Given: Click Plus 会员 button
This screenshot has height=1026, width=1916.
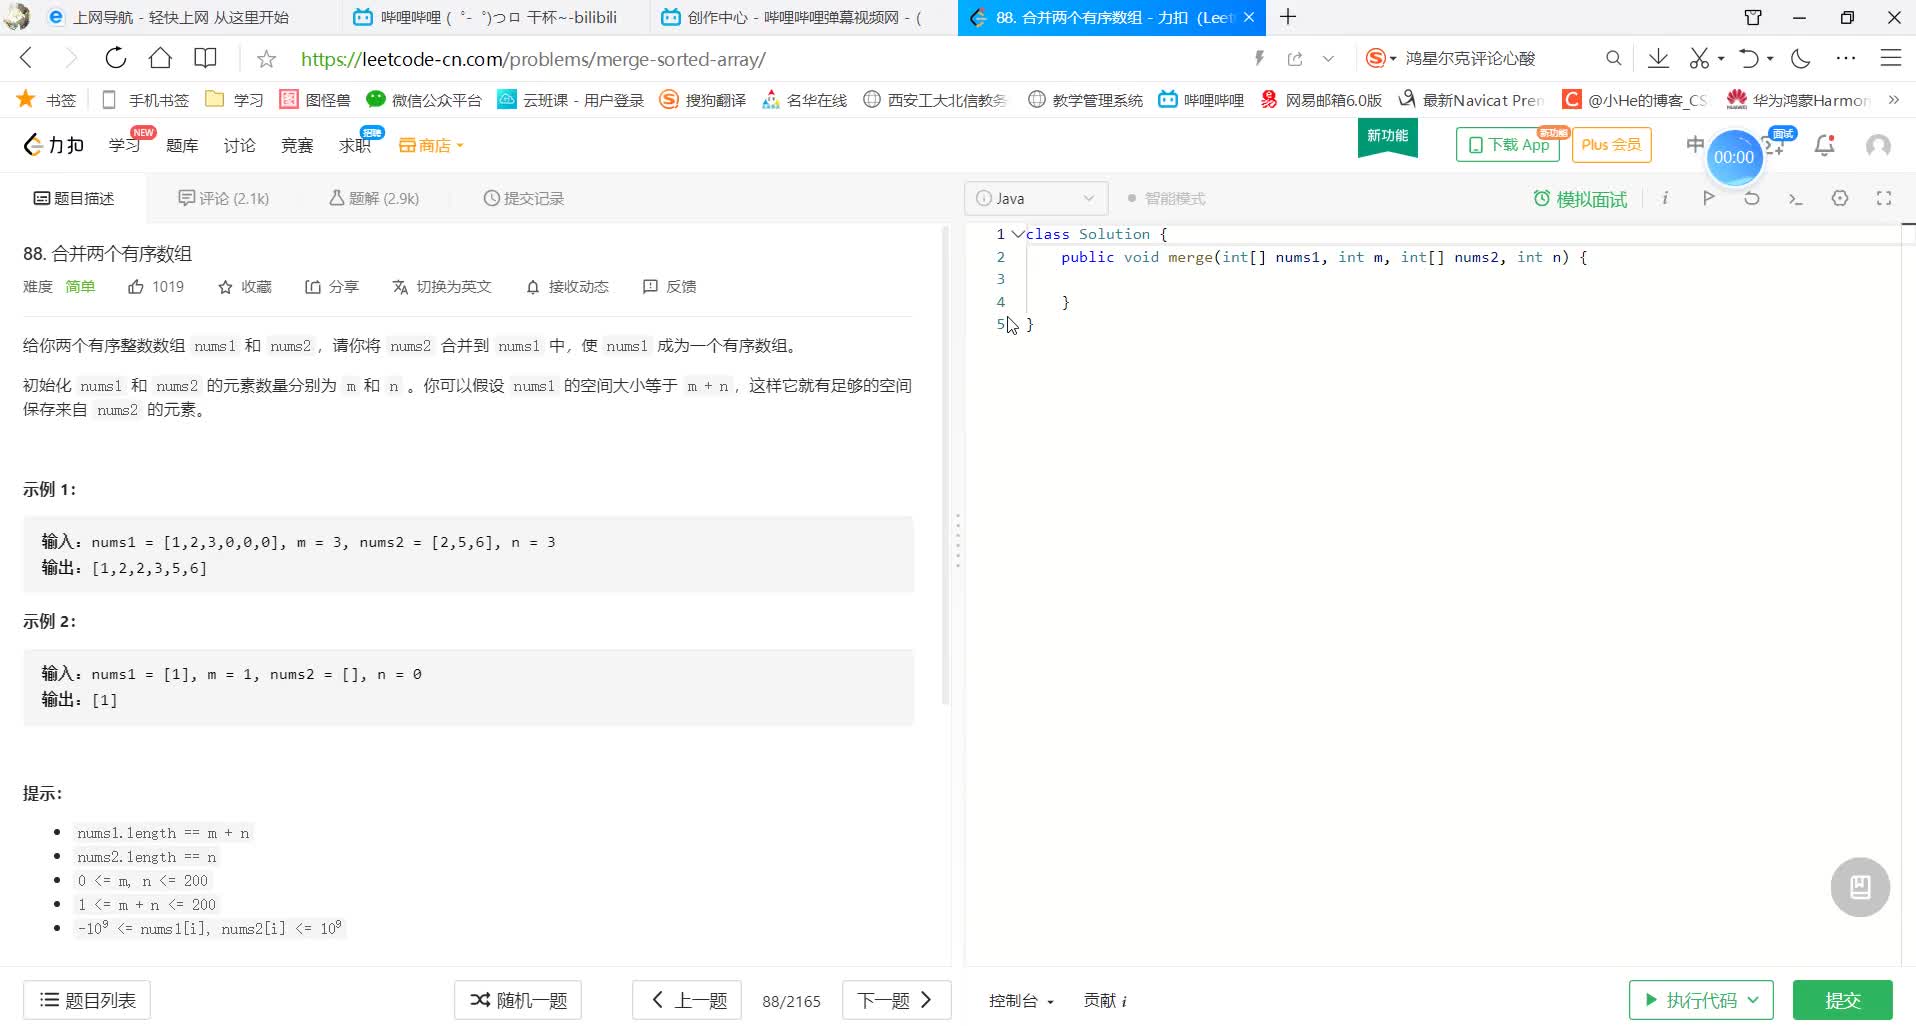Looking at the screenshot, I should click(1611, 145).
